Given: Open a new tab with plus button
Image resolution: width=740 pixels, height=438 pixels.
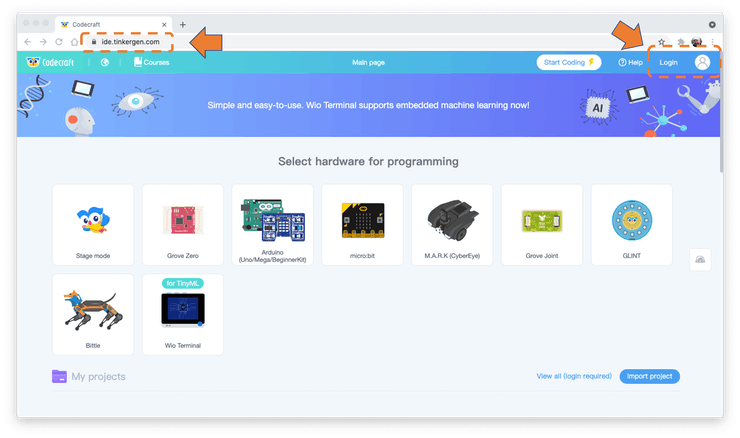Looking at the screenshot, I should (x=183, y=25).
